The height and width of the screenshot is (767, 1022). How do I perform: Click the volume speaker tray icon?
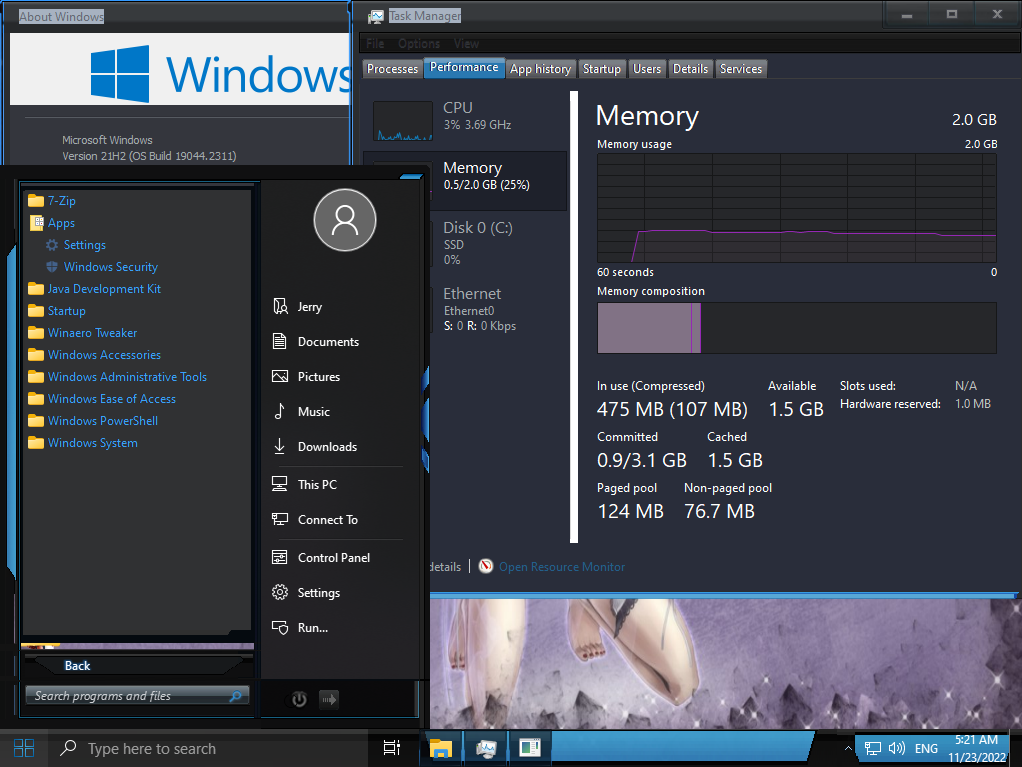tap(897, 748)
